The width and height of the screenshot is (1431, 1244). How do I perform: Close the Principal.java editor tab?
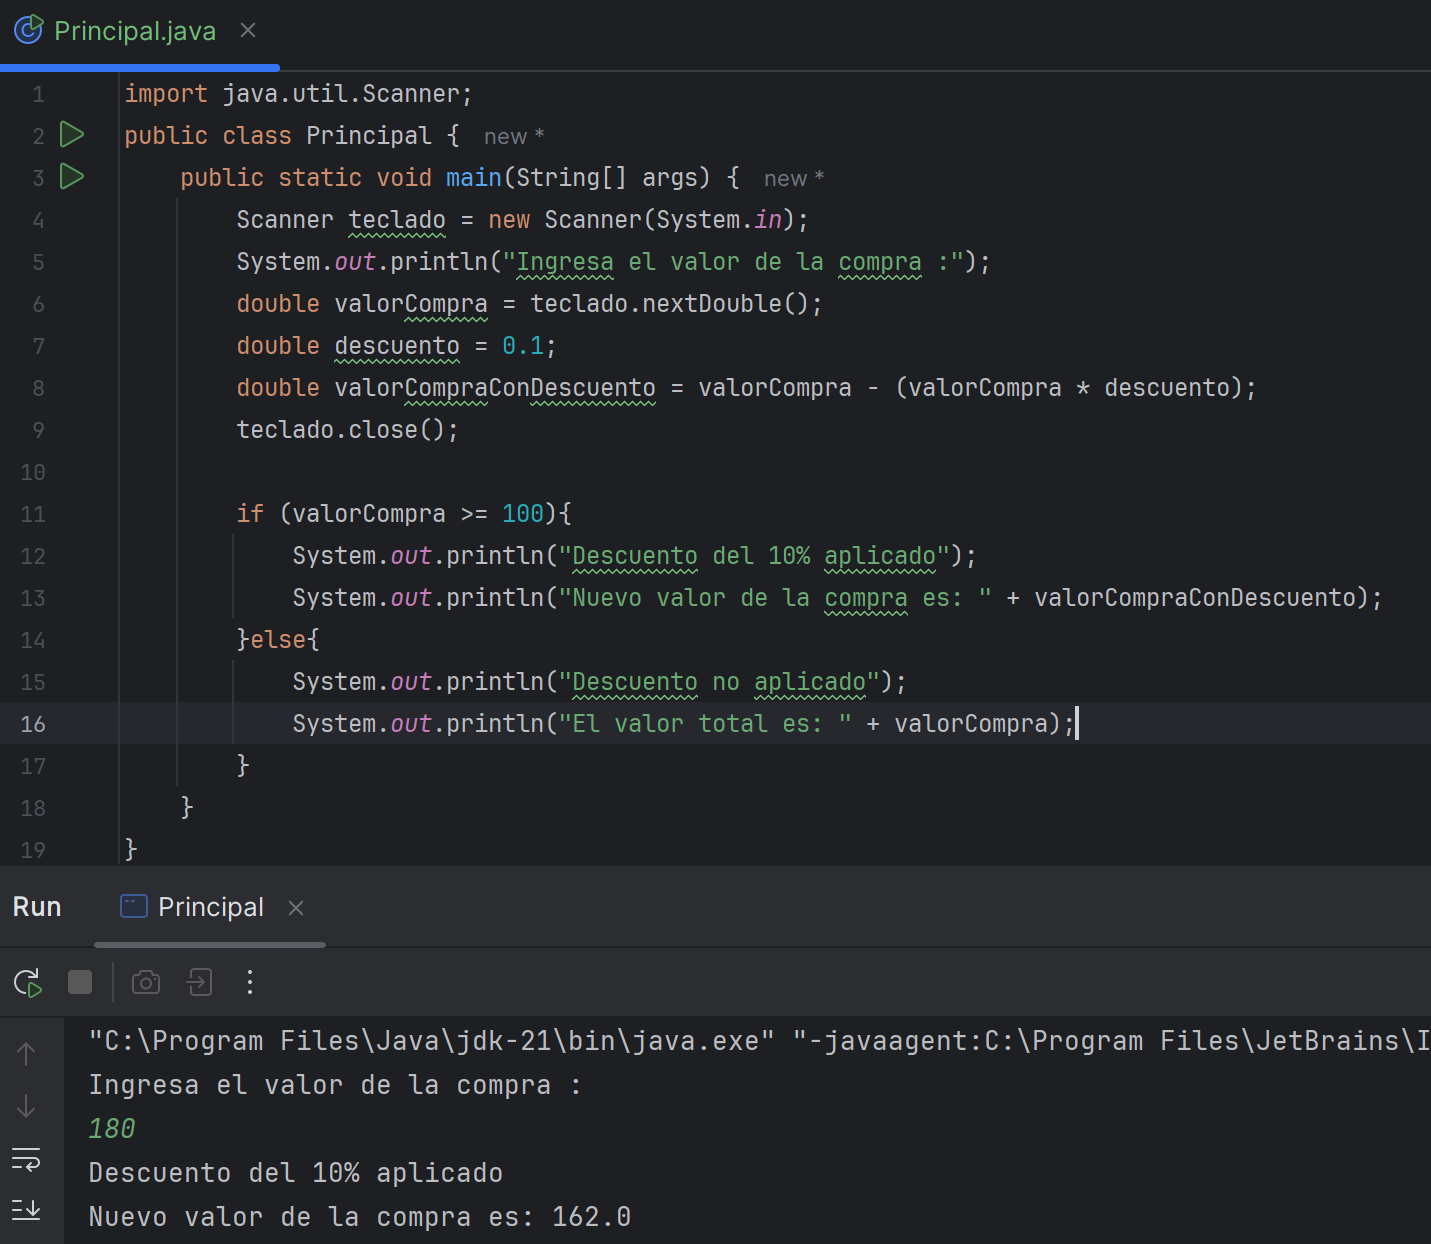point(248,31)
